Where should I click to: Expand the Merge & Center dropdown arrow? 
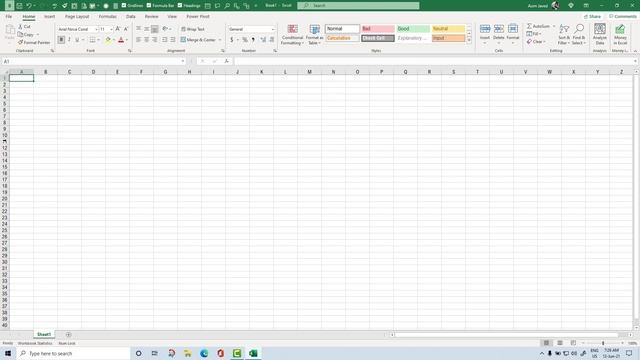[x=220, y=40]
